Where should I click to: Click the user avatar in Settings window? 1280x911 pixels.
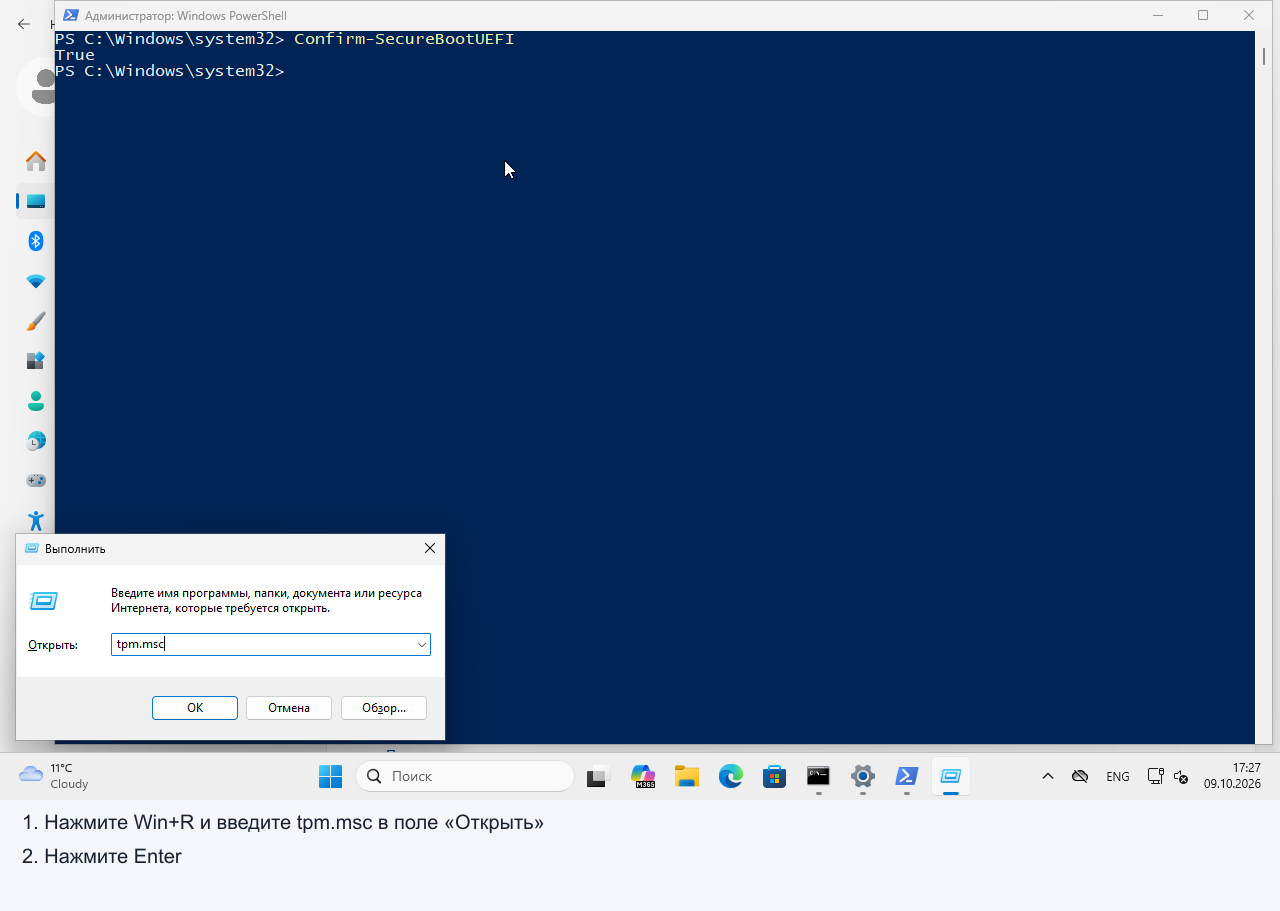pyautogui.click(x=36, y=86)
